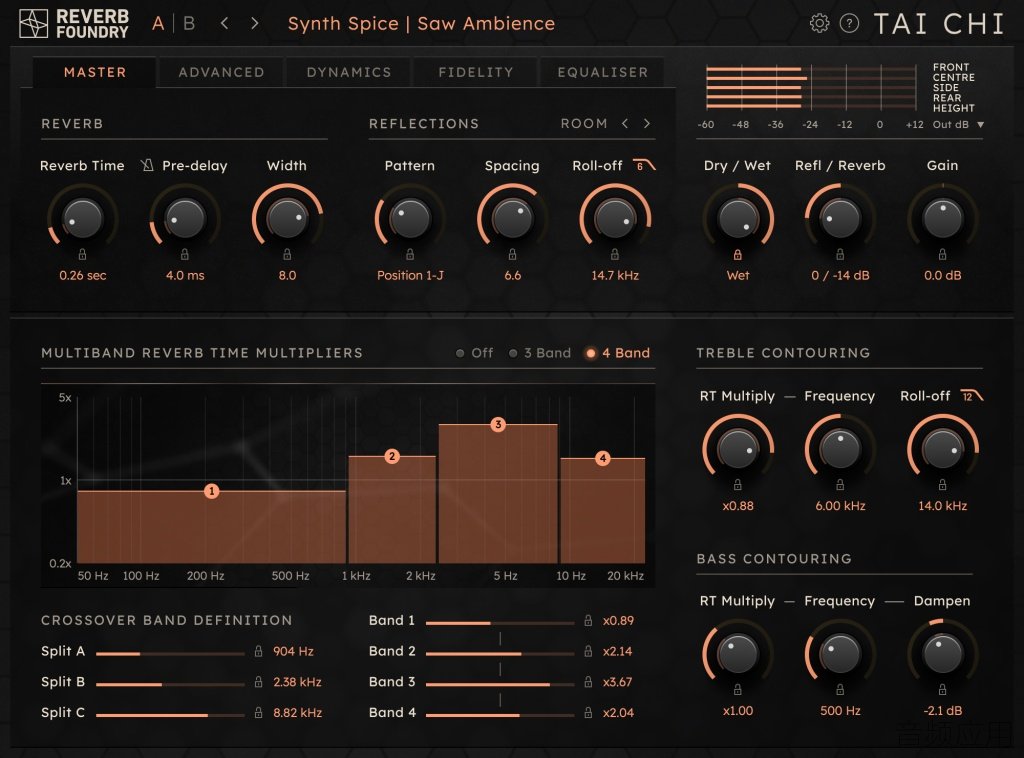Open the settings gear icon
The width and height of the screenshot is (1024, 758).
819,24
